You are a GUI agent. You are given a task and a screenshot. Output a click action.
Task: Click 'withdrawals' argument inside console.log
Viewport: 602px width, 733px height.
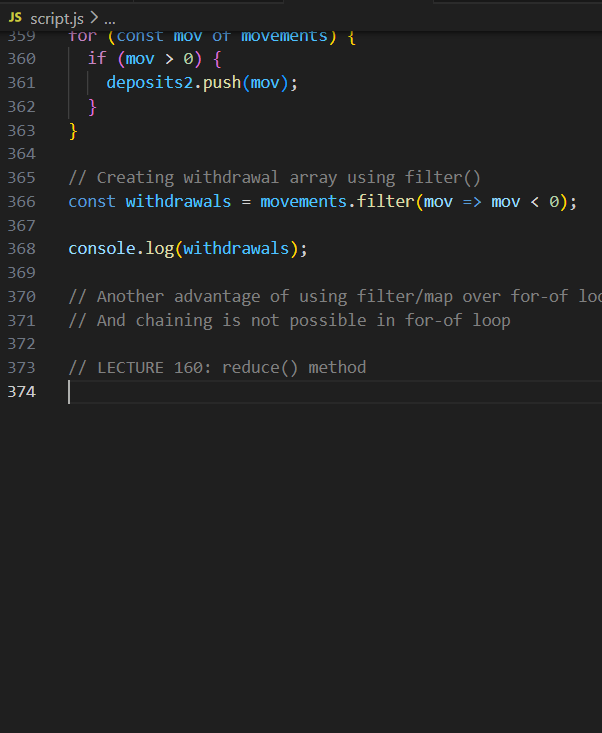coord(236,249)
